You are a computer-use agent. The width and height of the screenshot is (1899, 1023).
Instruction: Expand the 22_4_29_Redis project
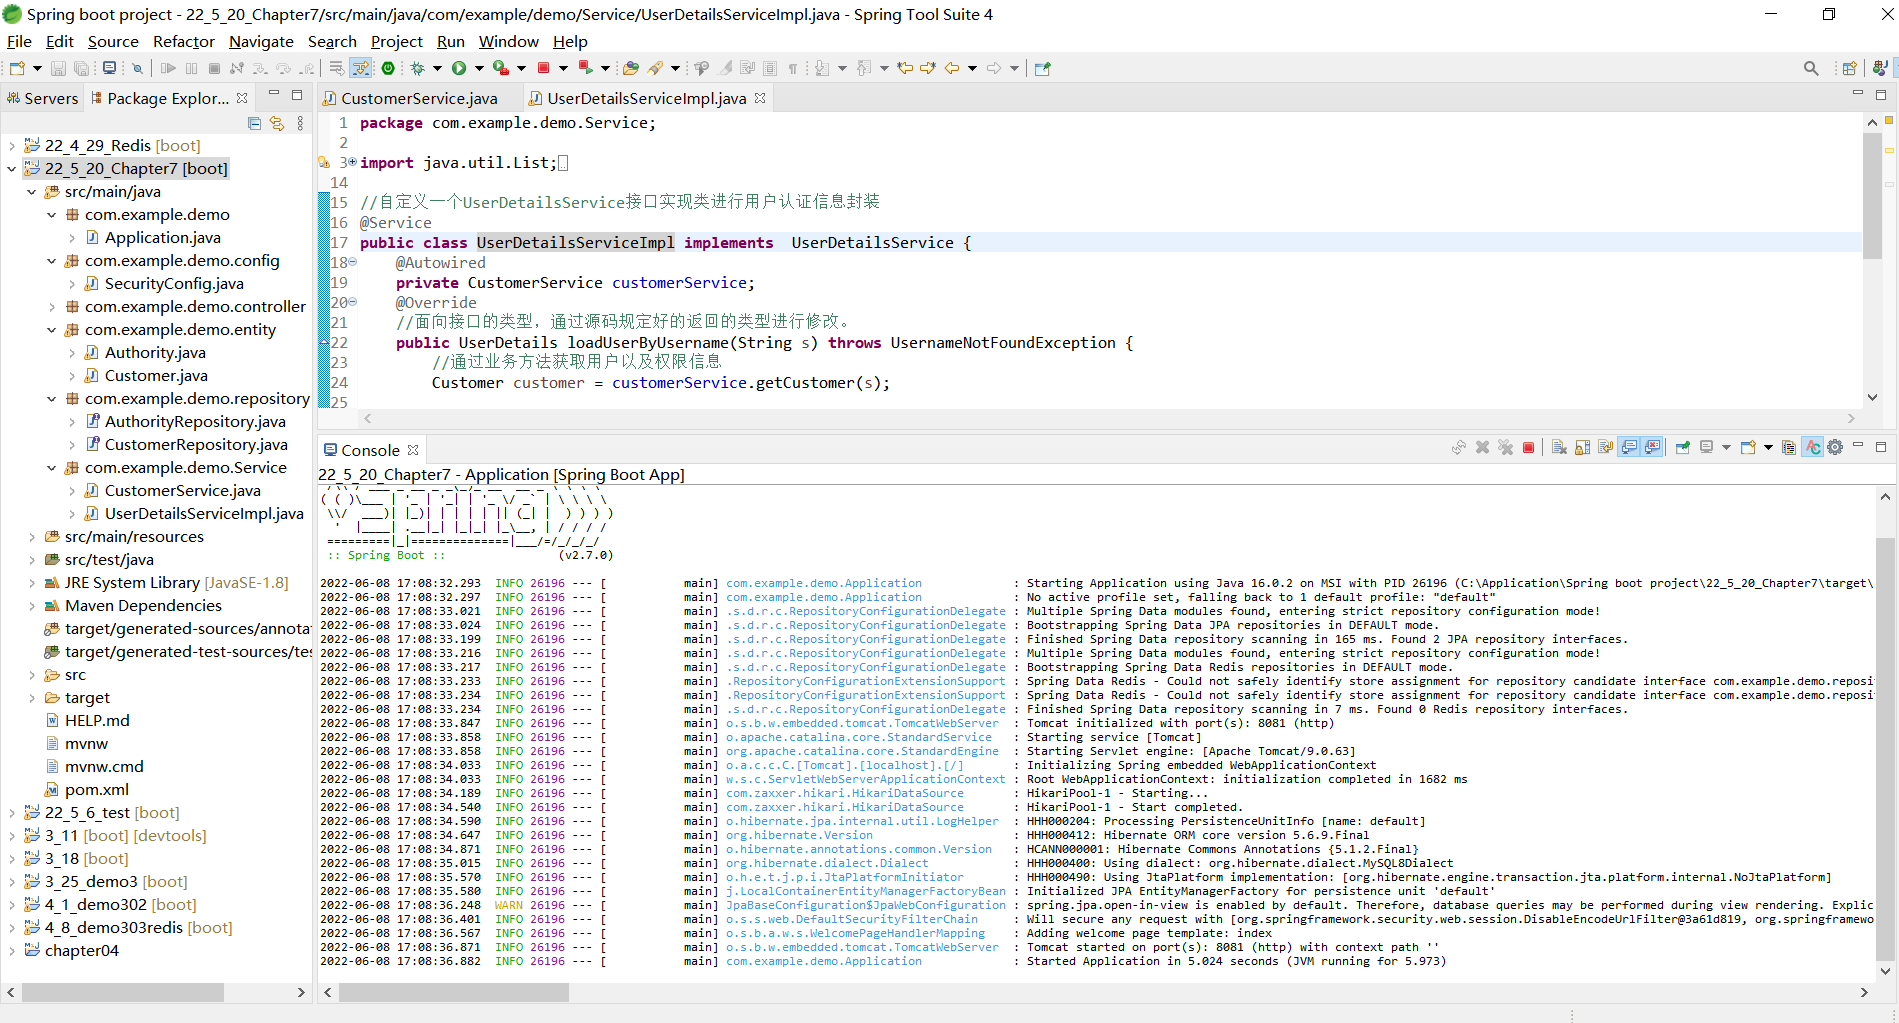point(12,146)
